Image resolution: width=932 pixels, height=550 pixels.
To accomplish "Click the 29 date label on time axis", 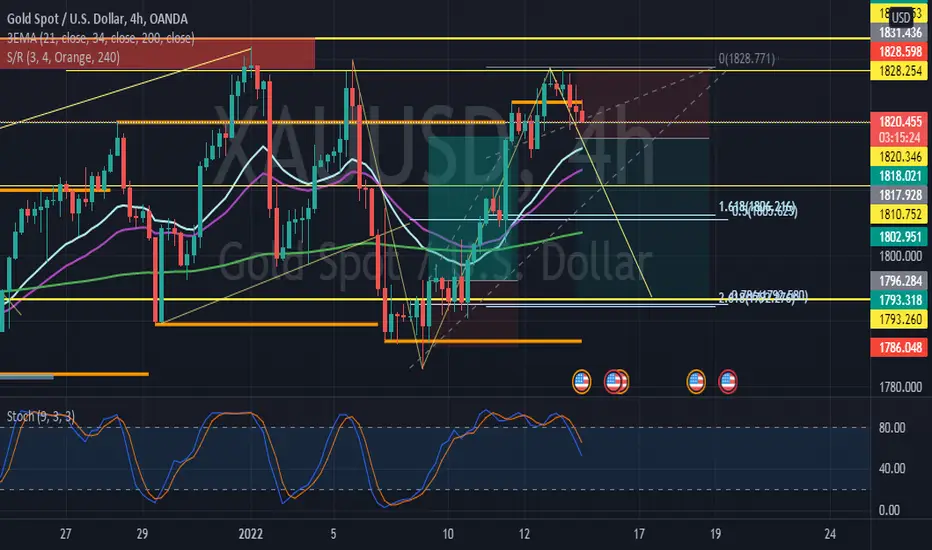I will 142,533.
